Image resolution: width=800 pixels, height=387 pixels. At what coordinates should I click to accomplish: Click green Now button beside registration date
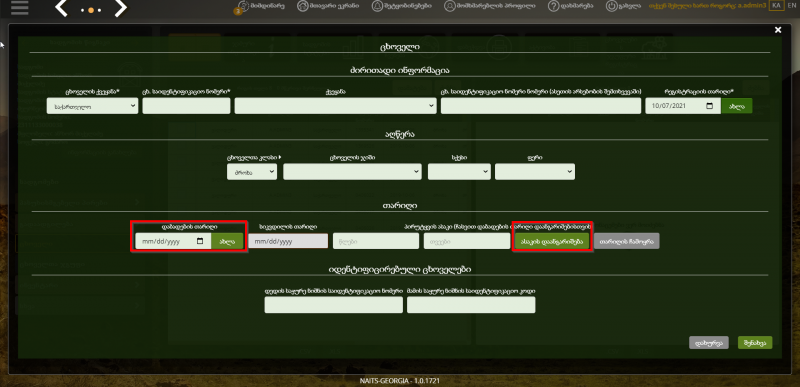[737, 106]
